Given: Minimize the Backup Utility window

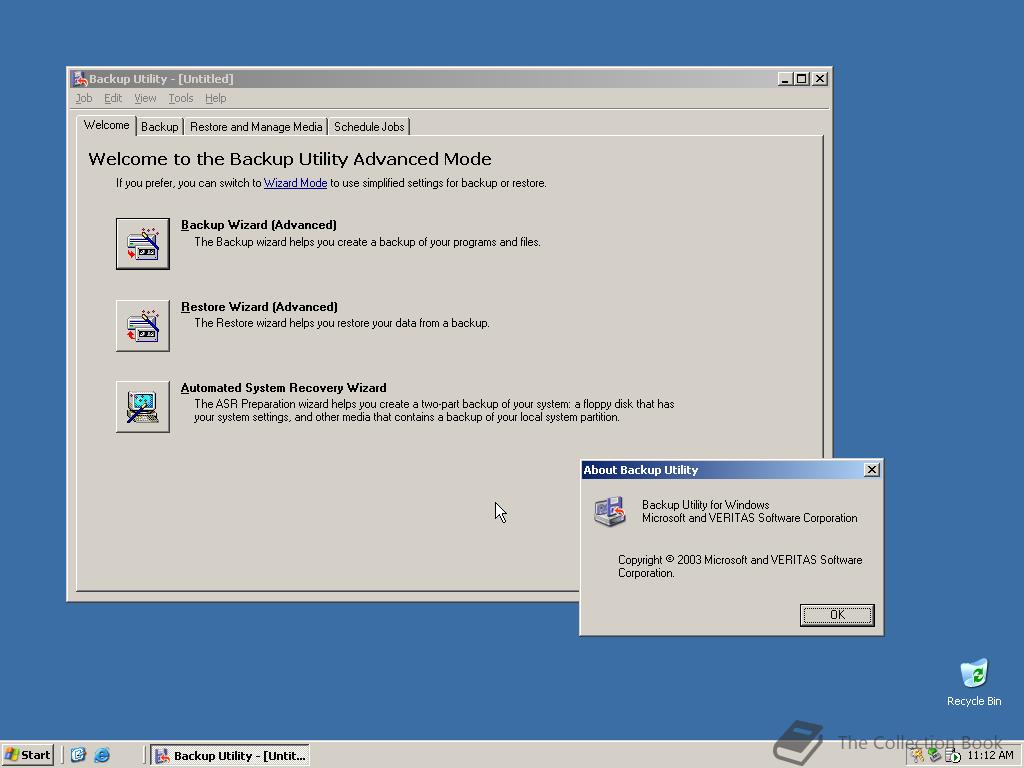Looking at the screenshot, I should tap(786, 79).
